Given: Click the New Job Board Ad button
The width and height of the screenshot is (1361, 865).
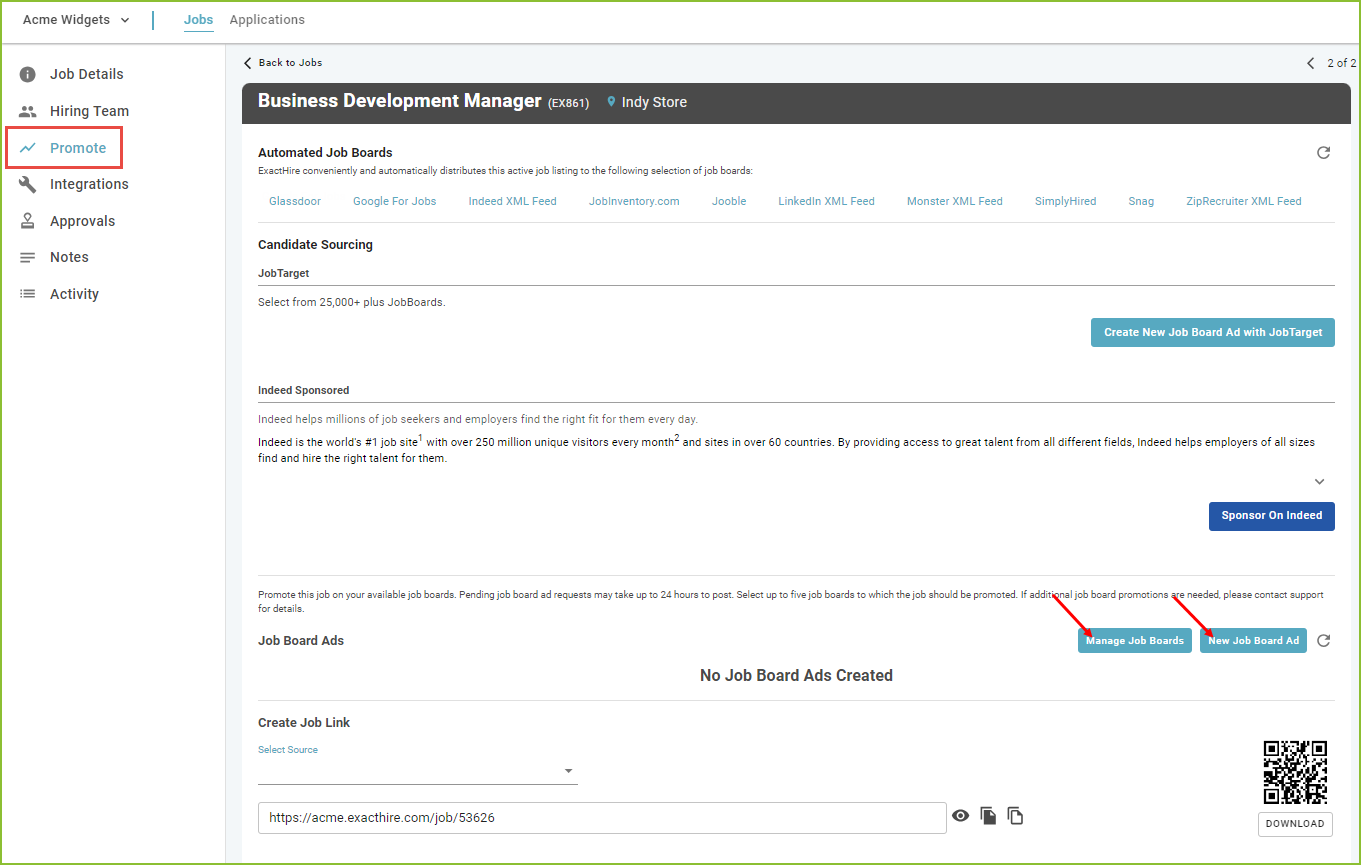Looking at the screenshot, I should [x=1253, y=640].
